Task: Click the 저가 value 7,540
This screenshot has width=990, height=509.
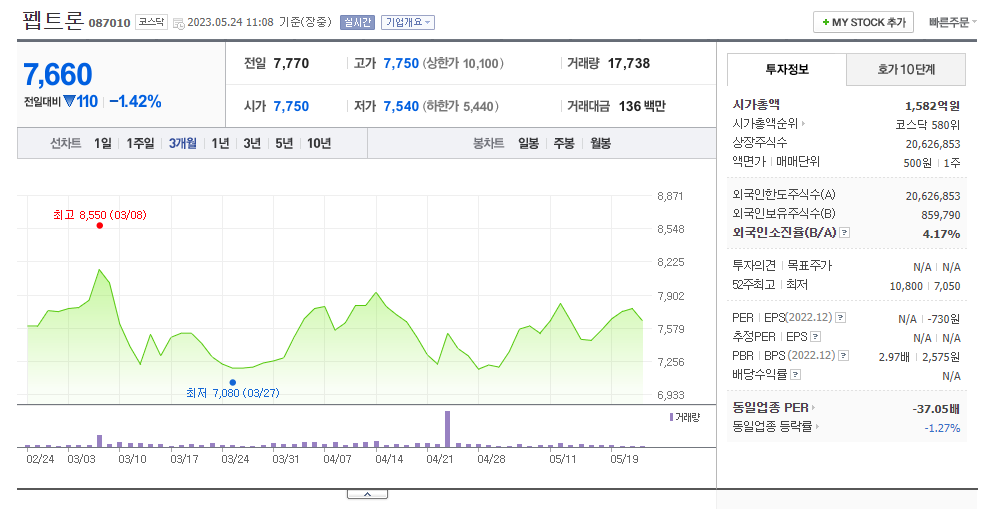Action: 401,106
